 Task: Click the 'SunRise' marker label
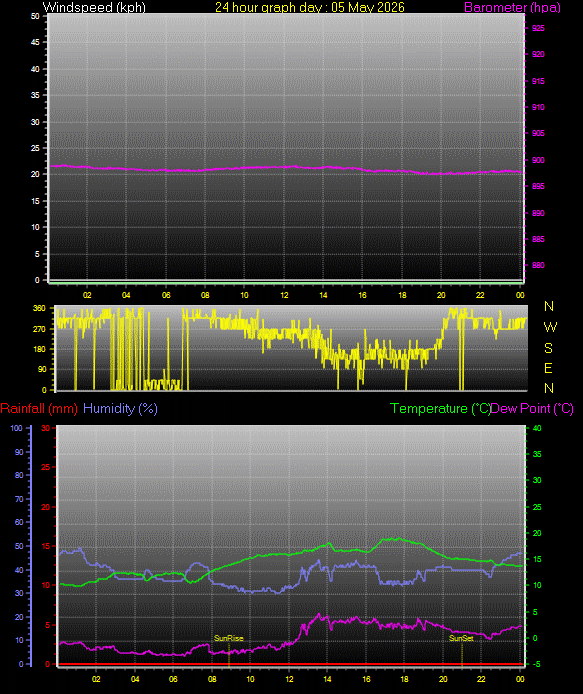click(228, 638)
